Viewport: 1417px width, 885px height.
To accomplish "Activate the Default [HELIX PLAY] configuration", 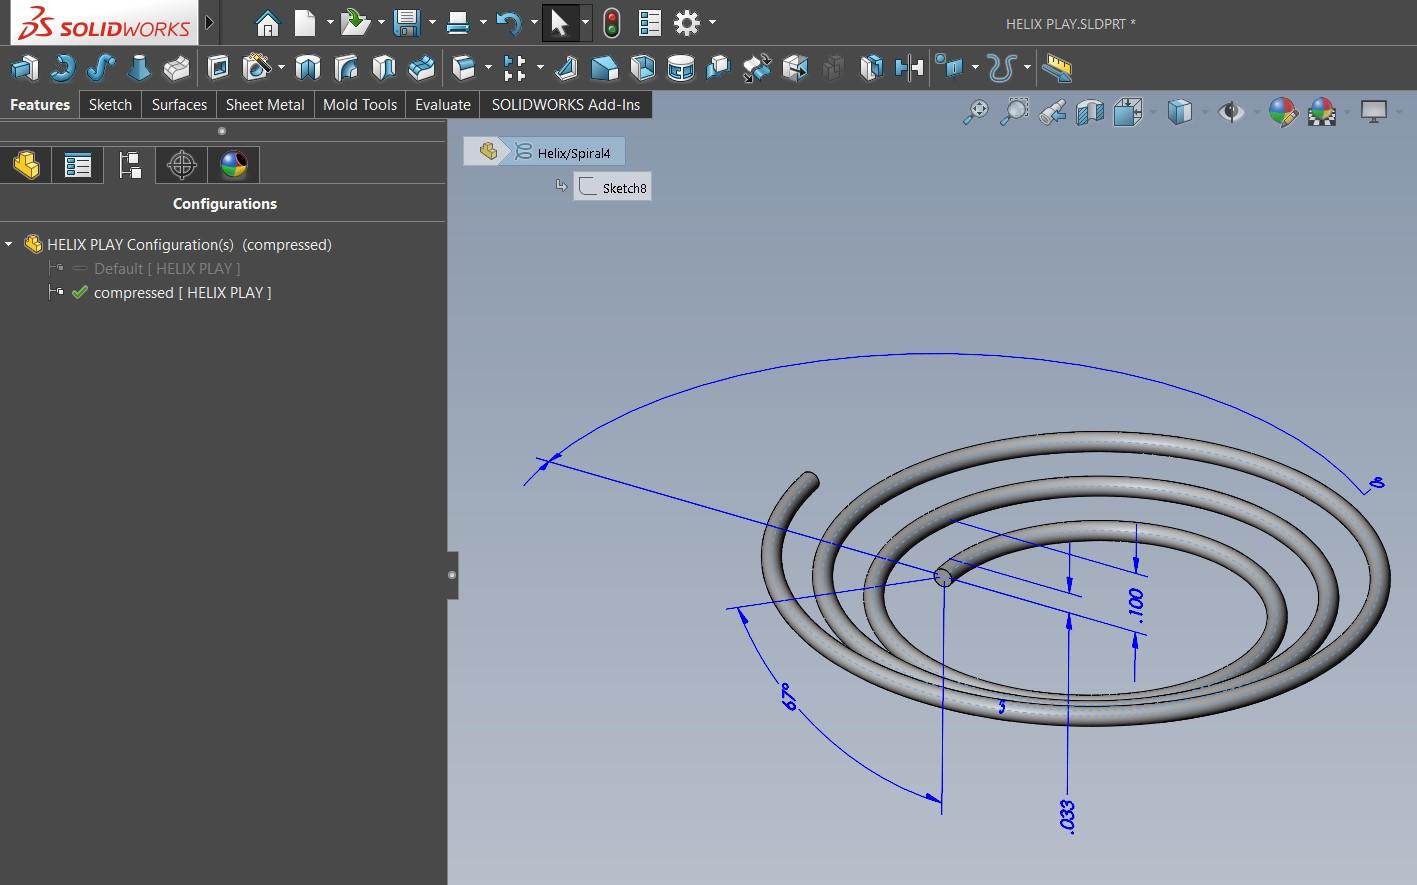I will point(166,268).
